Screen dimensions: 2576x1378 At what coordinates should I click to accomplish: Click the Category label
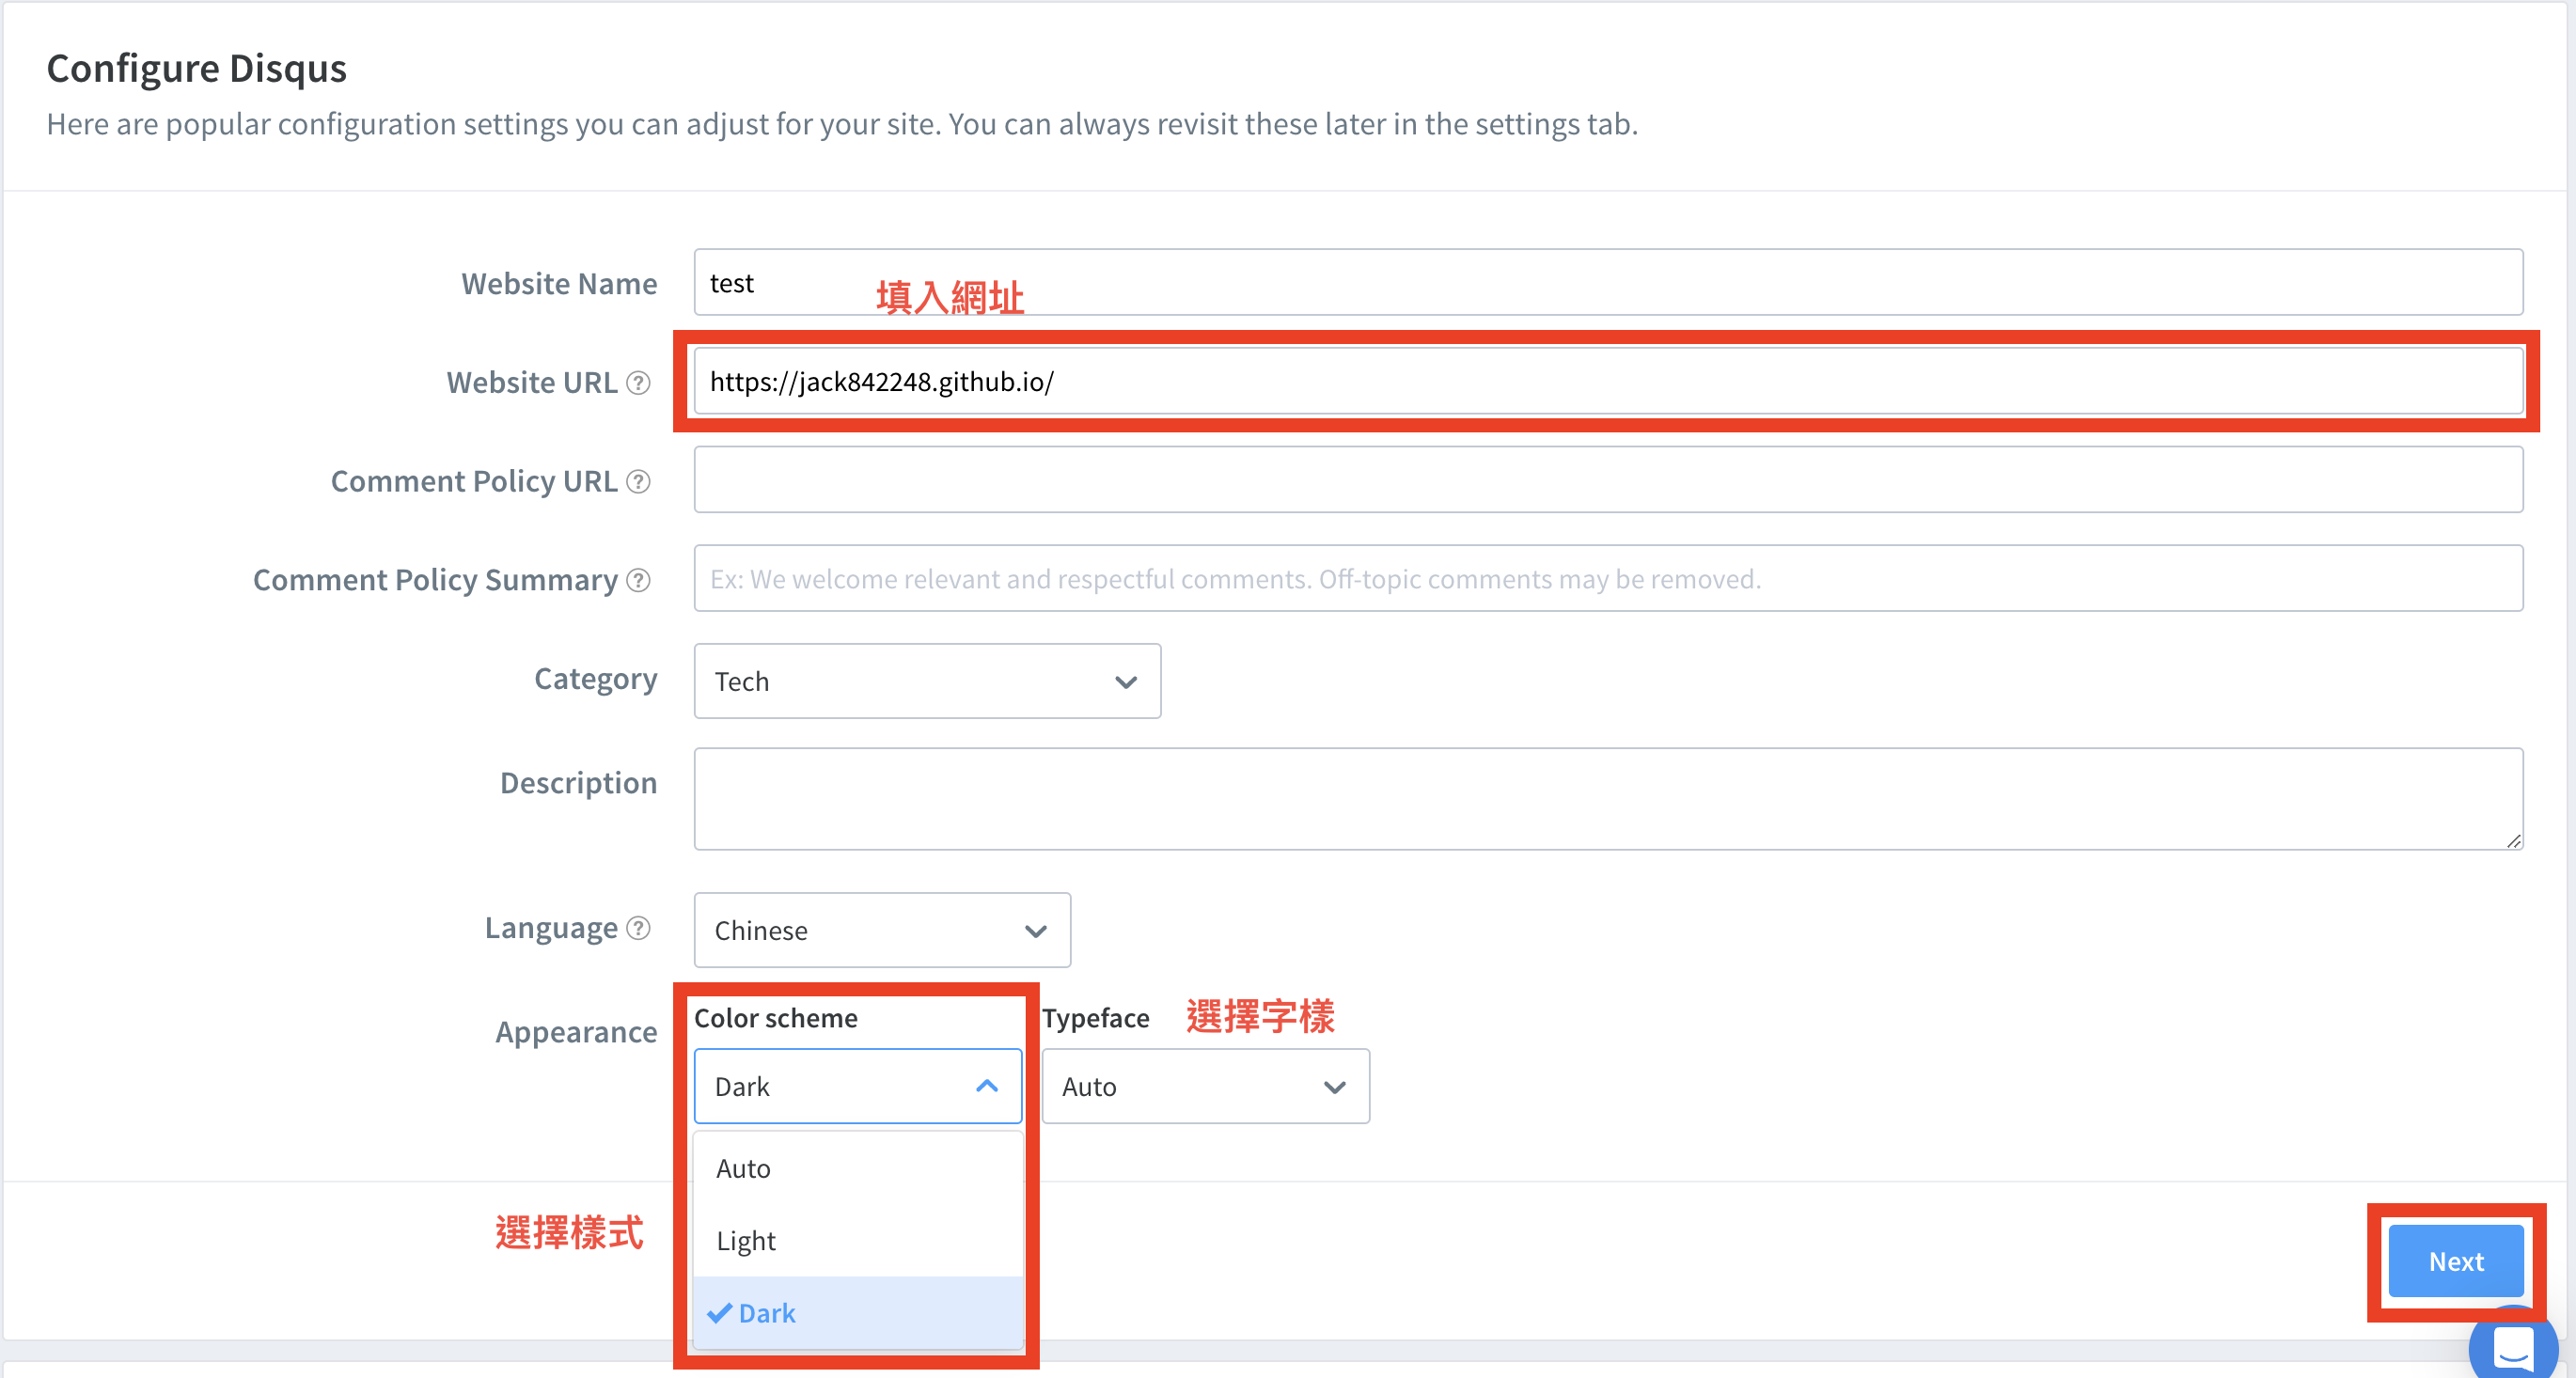595,679
